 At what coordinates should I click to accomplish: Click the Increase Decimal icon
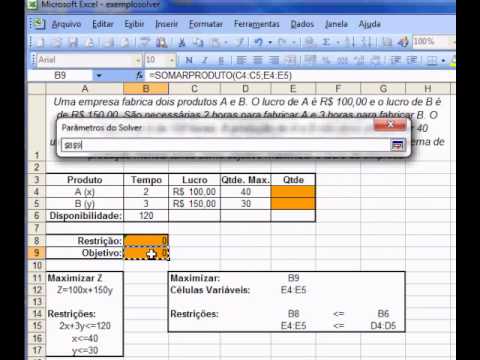click(359, 60)
